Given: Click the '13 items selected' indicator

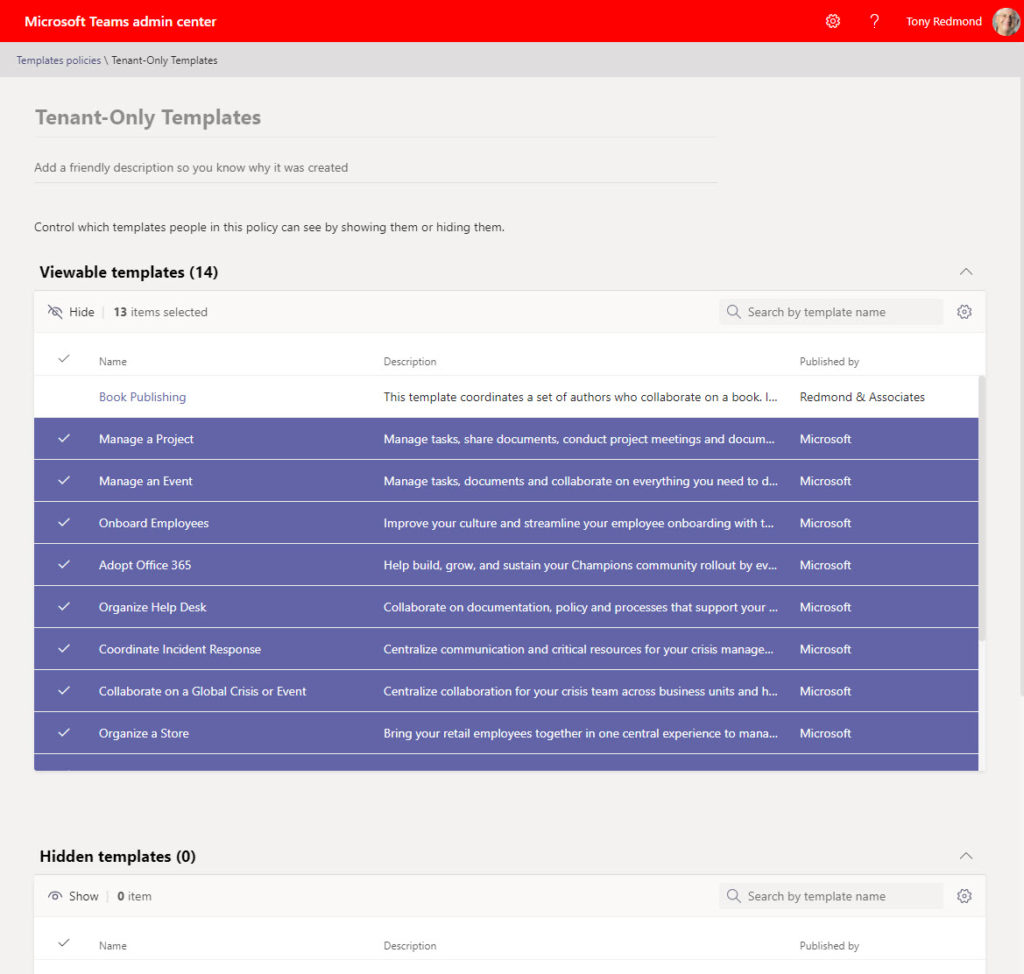Looking at the screenshot, I should (x=161, y=312).
